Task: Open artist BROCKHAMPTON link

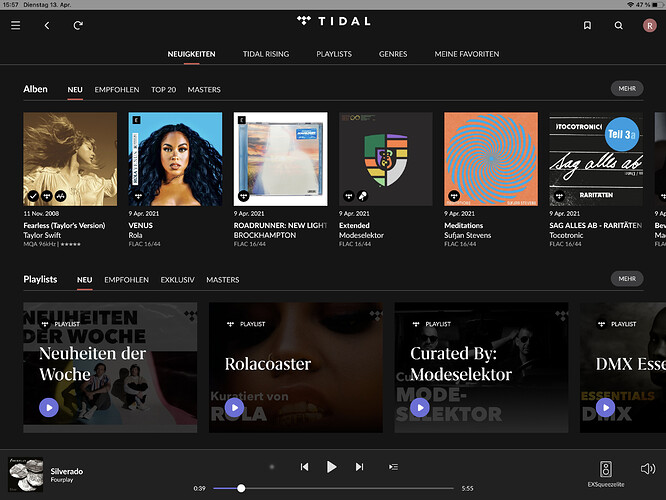Action: (265, 235)
